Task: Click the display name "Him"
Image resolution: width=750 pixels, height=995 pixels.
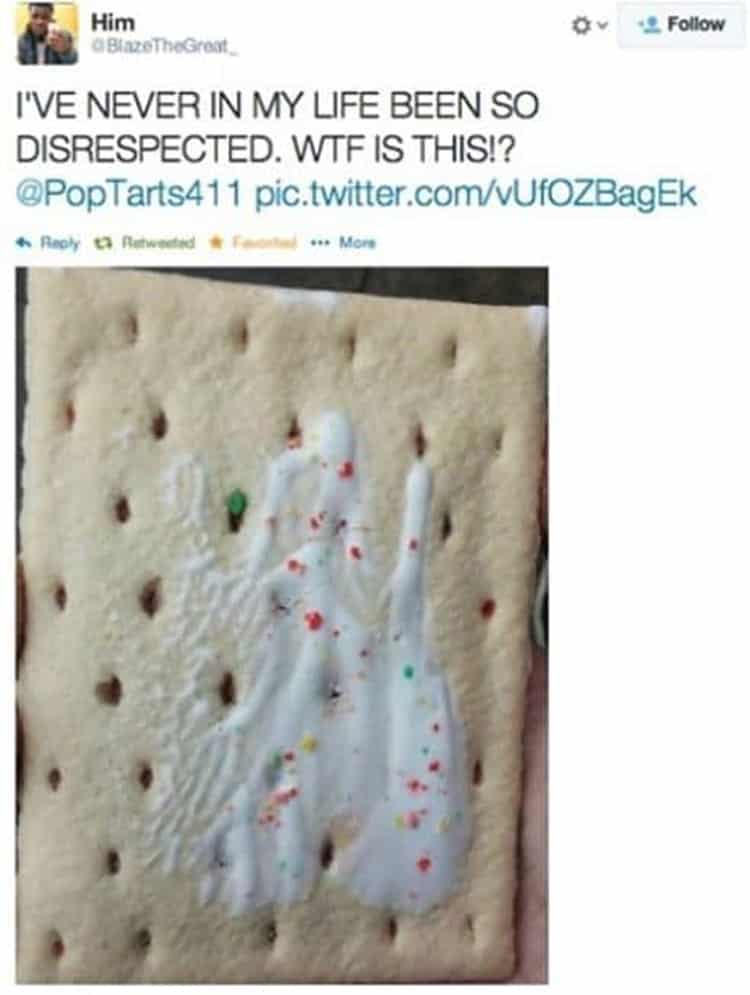Action: tap(113, 22)
